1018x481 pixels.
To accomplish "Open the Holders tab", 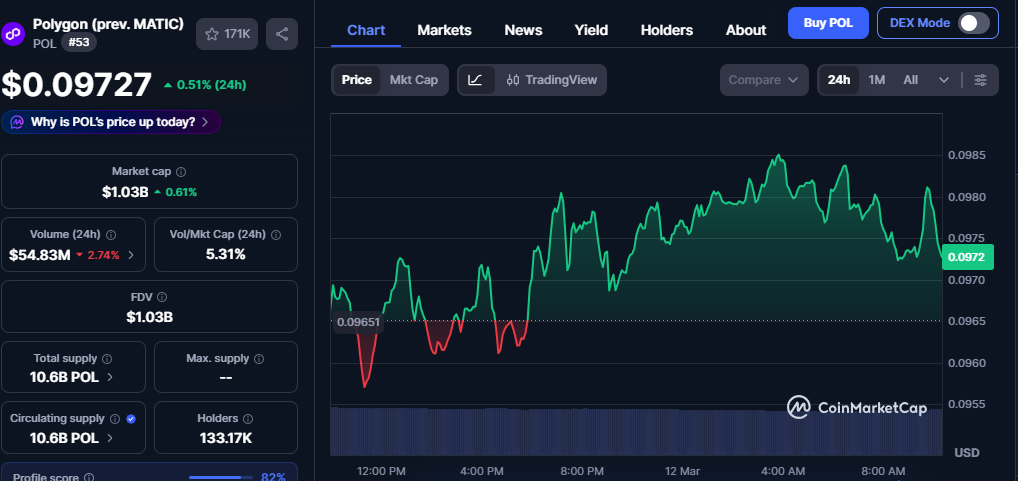I will tap(667, 30).
